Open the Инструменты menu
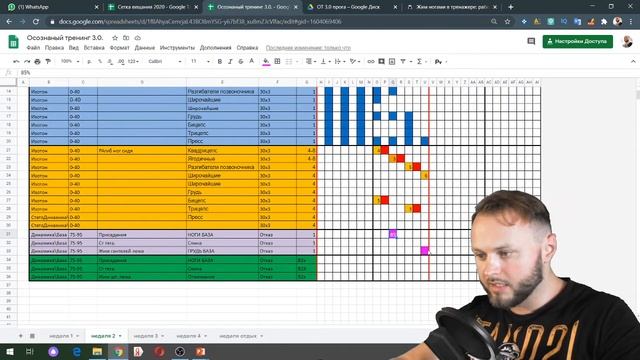The height and width of the screenshot is (360, 640). [177, 48]
